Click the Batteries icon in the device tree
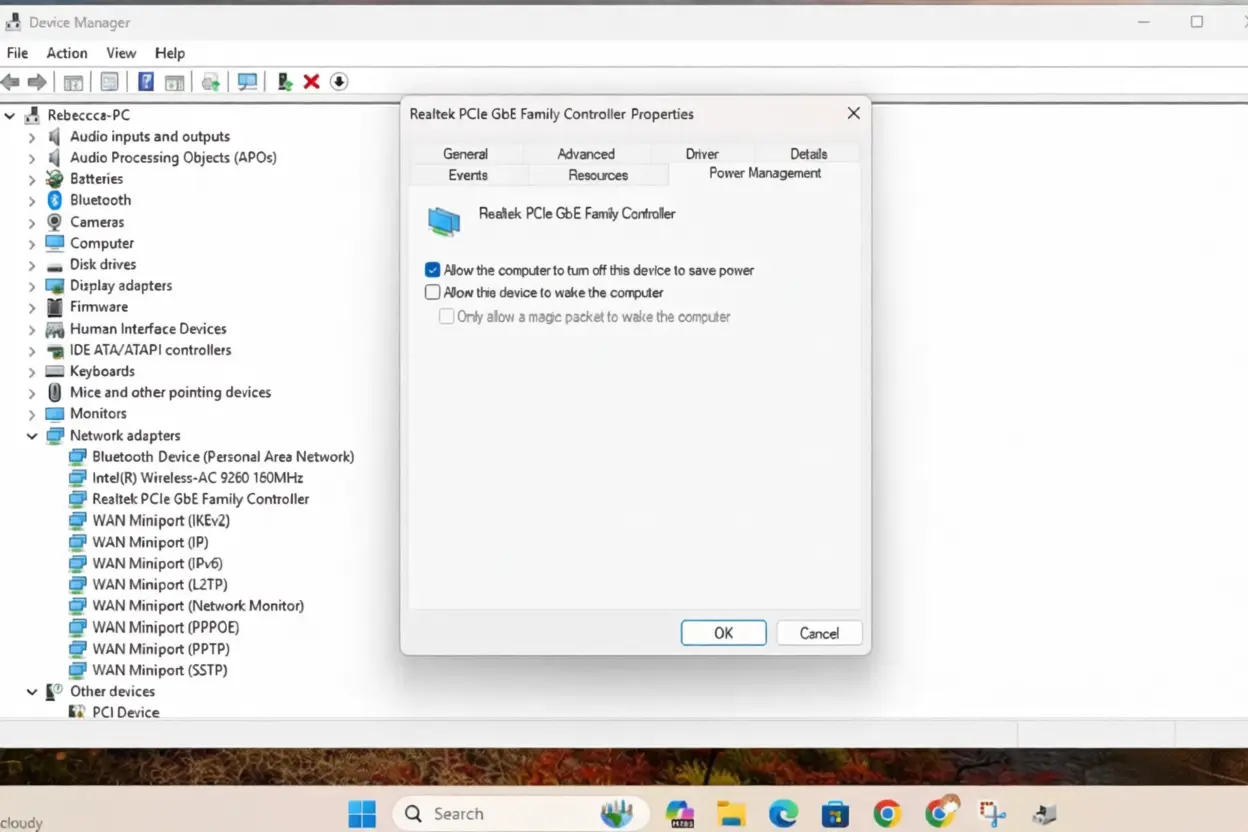This screenshot has width=1248, height=832. click(x=55, y=179)
